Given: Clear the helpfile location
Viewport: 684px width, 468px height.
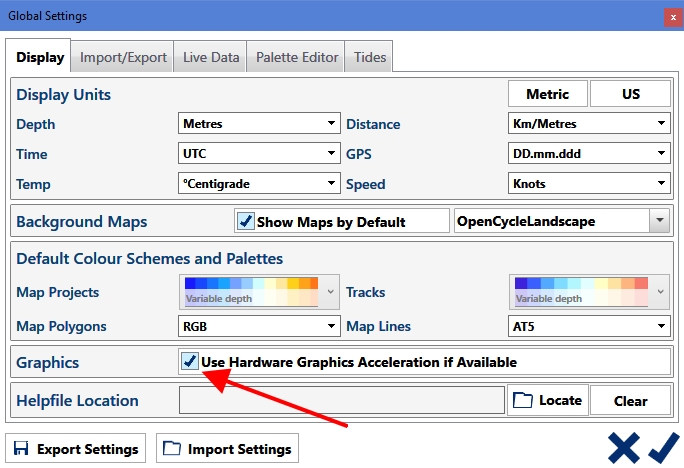Looking at the screenshot, I should (x=630, y=401).
